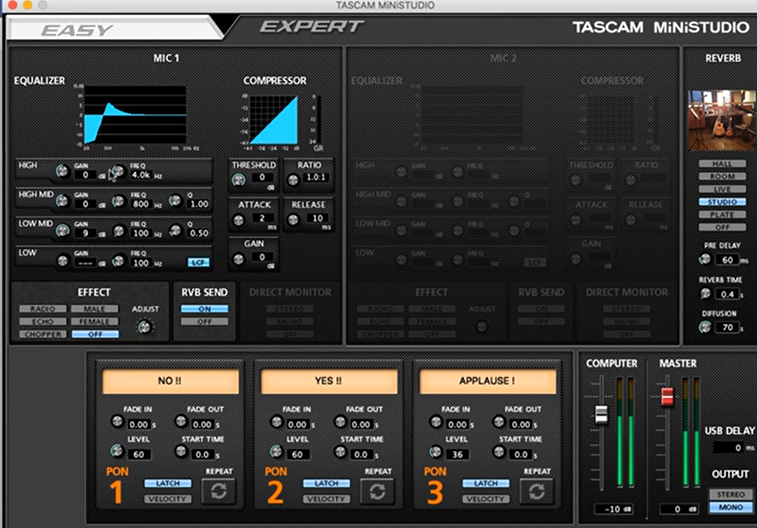
Task: Click the PON 2 FADE OUT knob
Action: (340, 421)
